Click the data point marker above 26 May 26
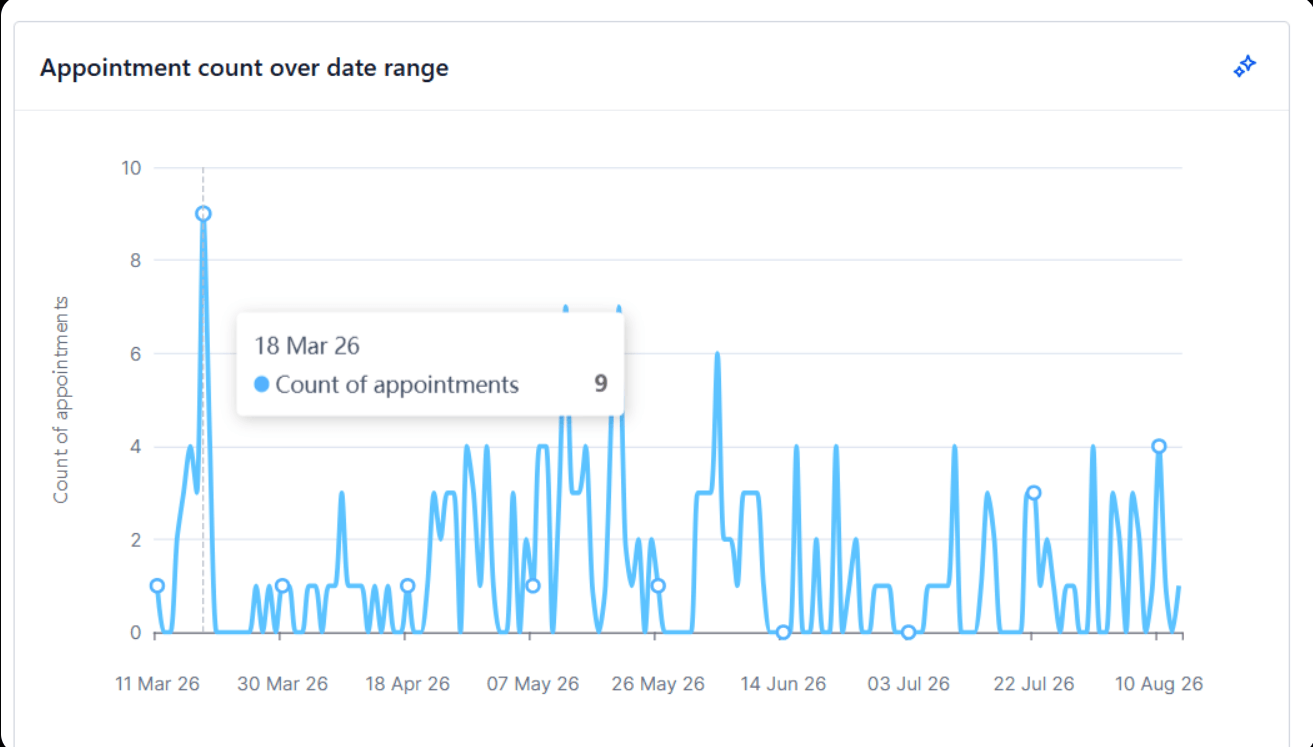 tap(658, 586)
